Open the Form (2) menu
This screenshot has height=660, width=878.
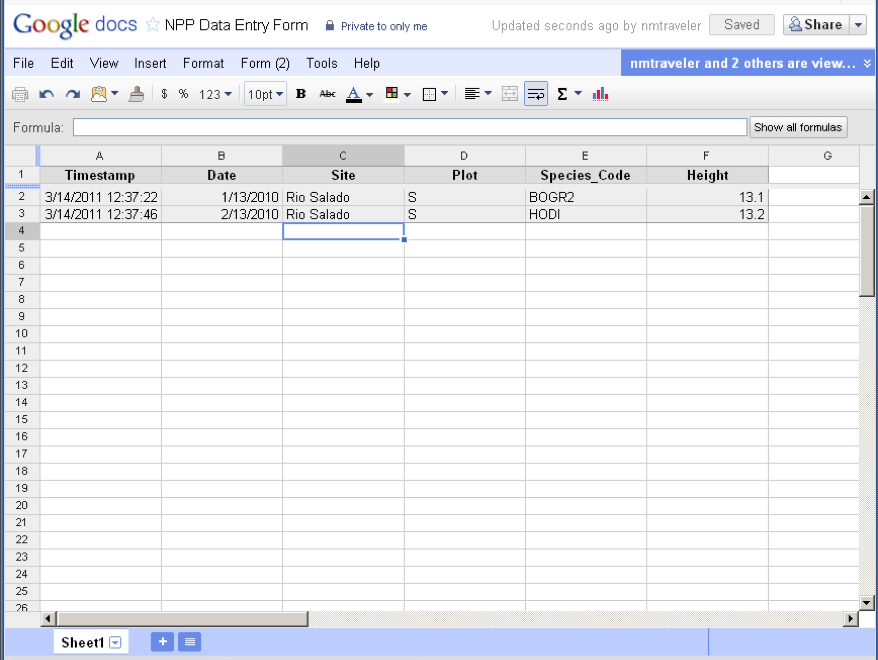click(x=264, y=63)
